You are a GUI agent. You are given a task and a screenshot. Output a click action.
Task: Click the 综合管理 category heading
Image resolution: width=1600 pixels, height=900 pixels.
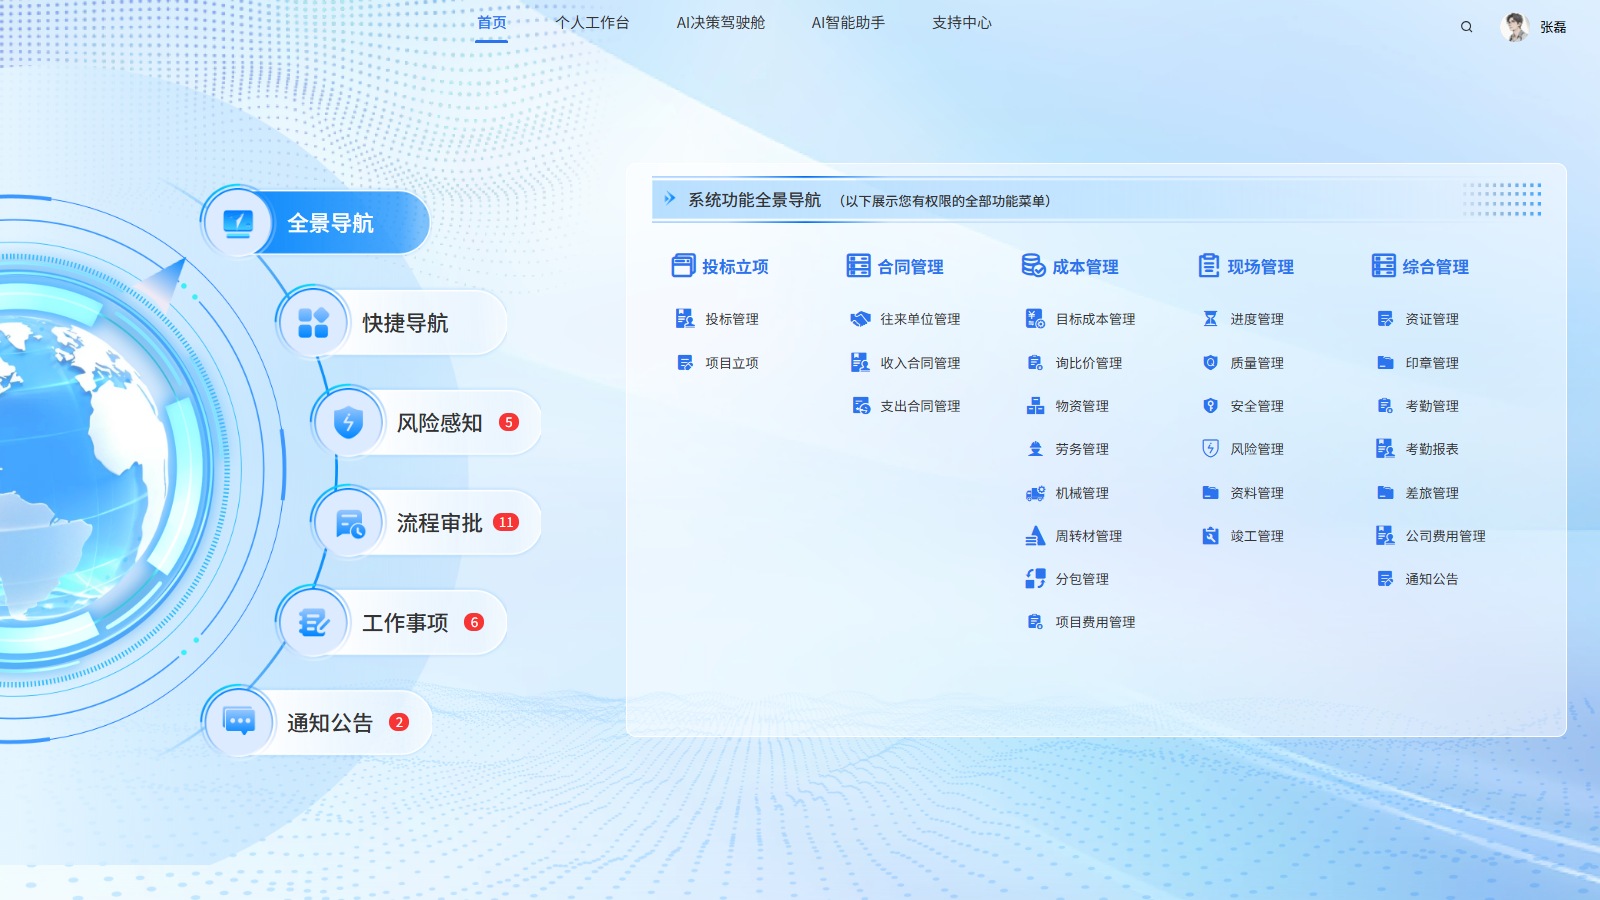tap(1435, 267)
